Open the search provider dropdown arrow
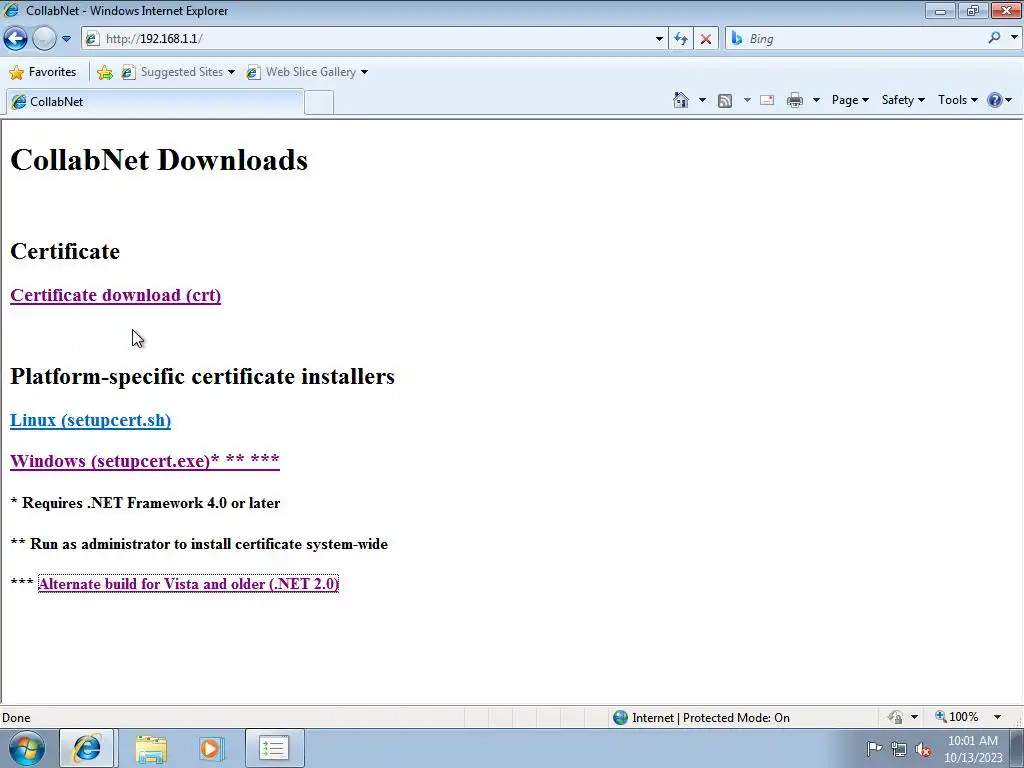The height and width of the screenshot is (768, 1024). [x=1014, y=38]
